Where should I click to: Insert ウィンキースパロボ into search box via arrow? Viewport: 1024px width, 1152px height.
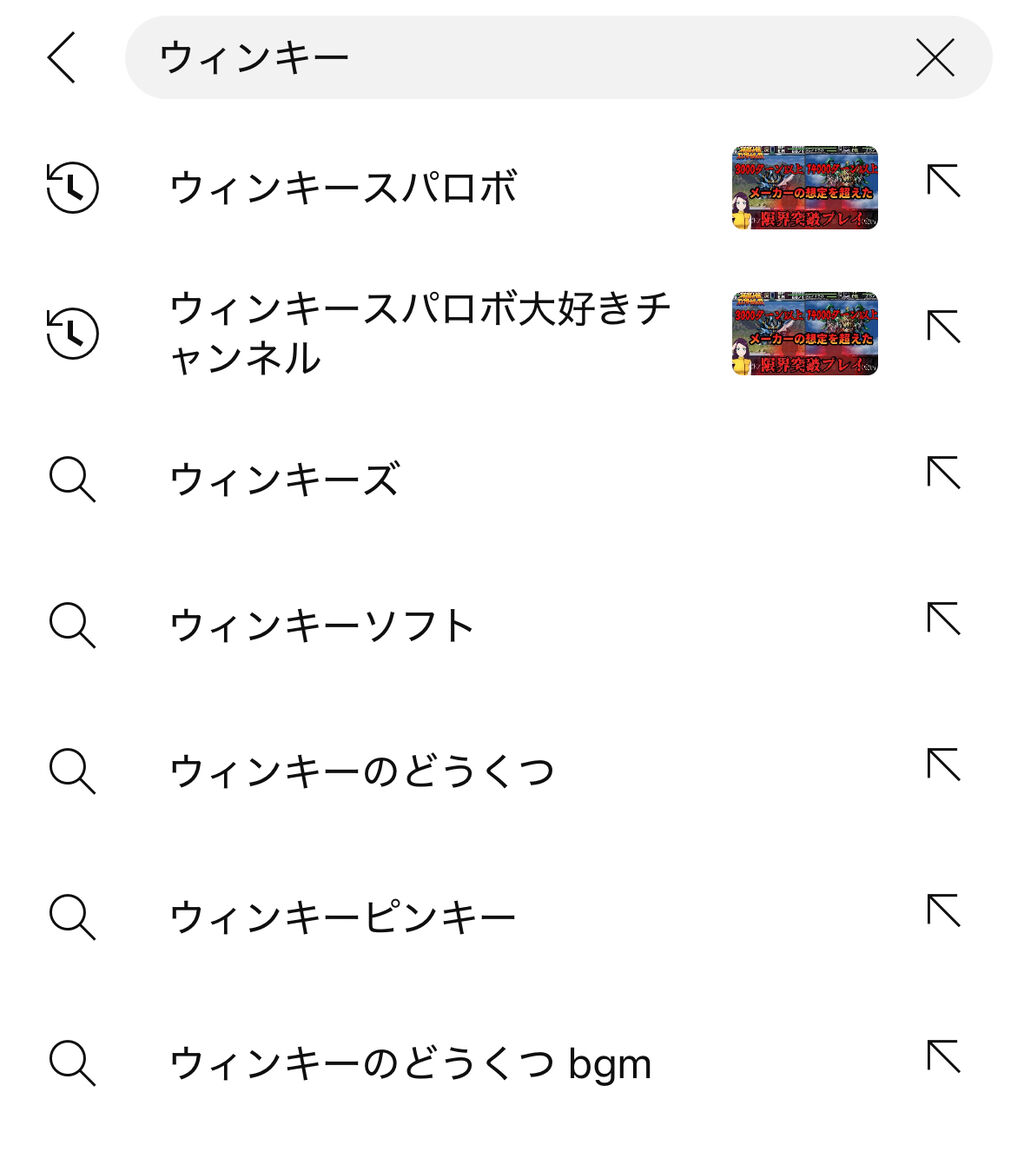tap(943, 182)
